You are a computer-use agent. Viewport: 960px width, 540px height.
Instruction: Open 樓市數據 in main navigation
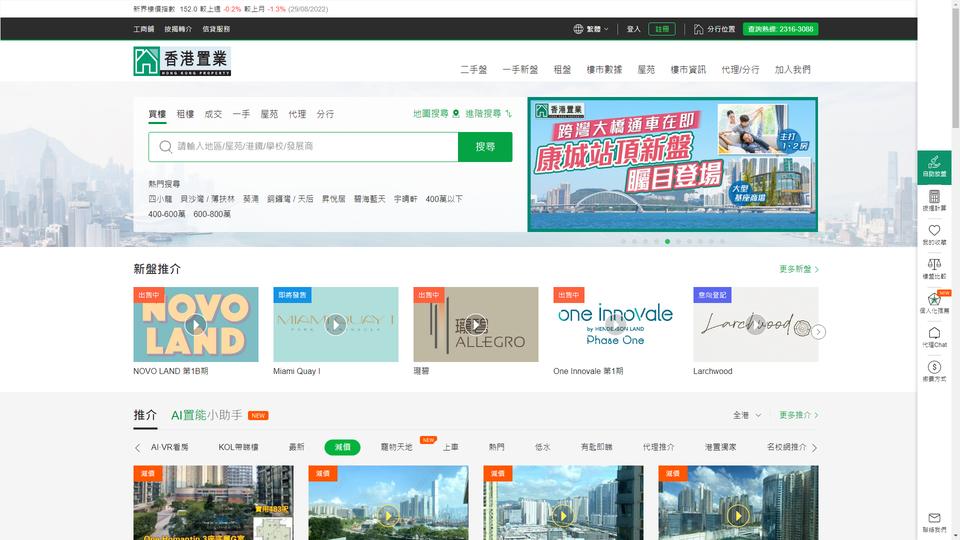pyautogui.click(x=604, y=70)
